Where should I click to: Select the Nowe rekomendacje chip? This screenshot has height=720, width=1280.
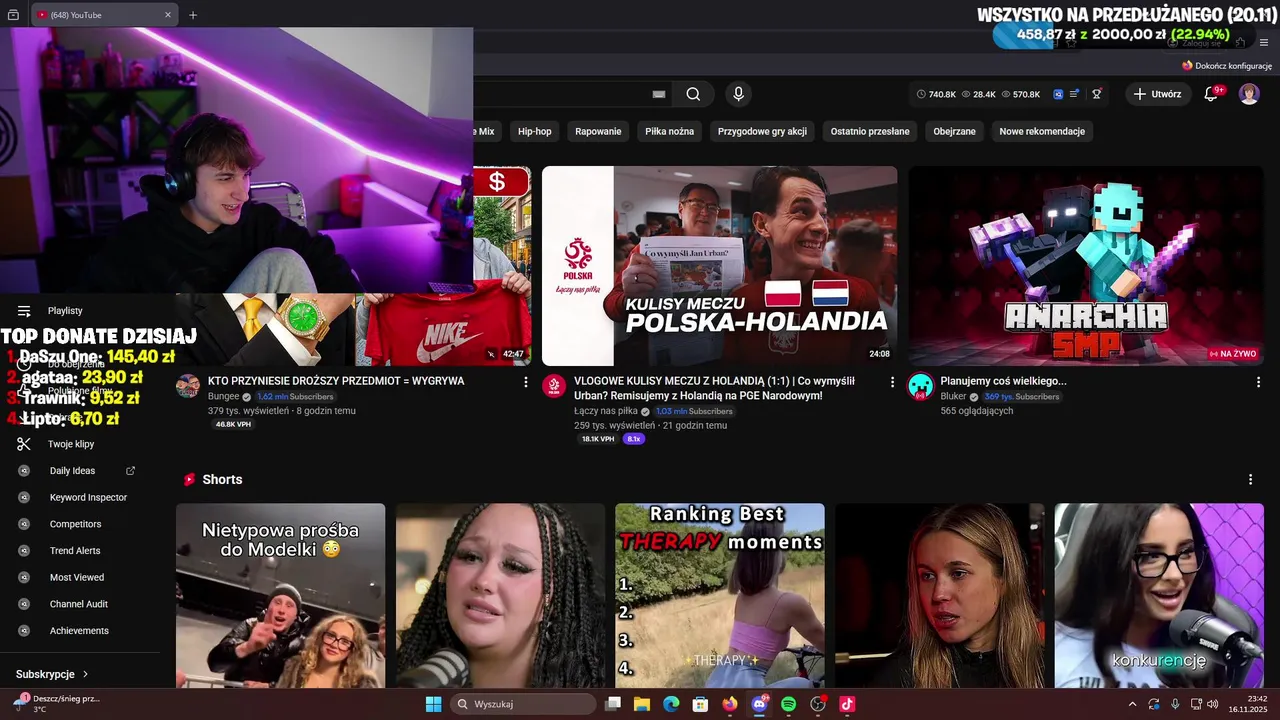point(1042,131)
